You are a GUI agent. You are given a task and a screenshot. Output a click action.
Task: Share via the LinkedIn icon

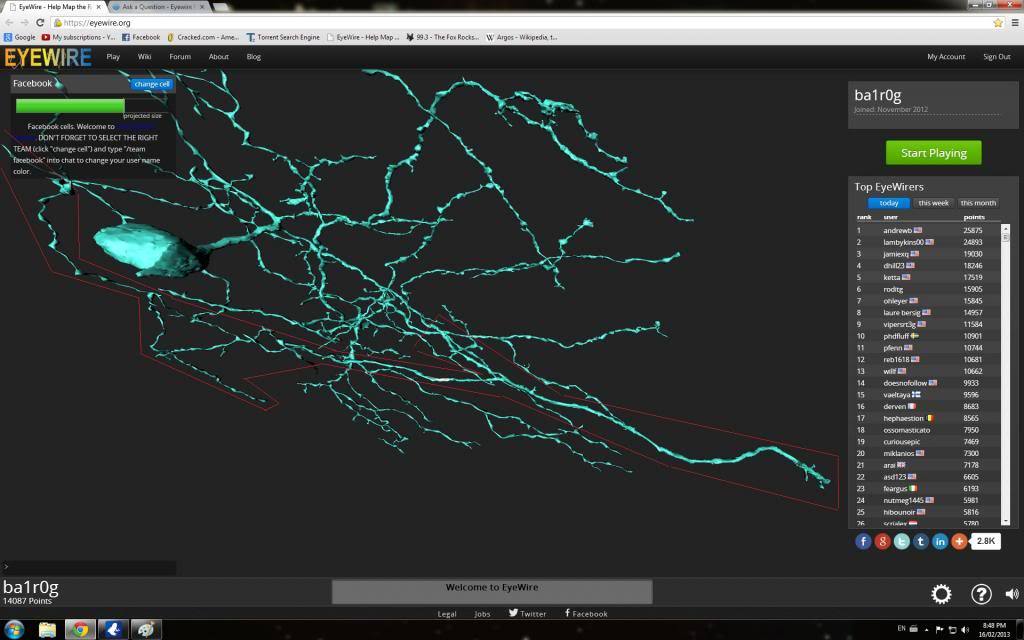click(940, 541)
